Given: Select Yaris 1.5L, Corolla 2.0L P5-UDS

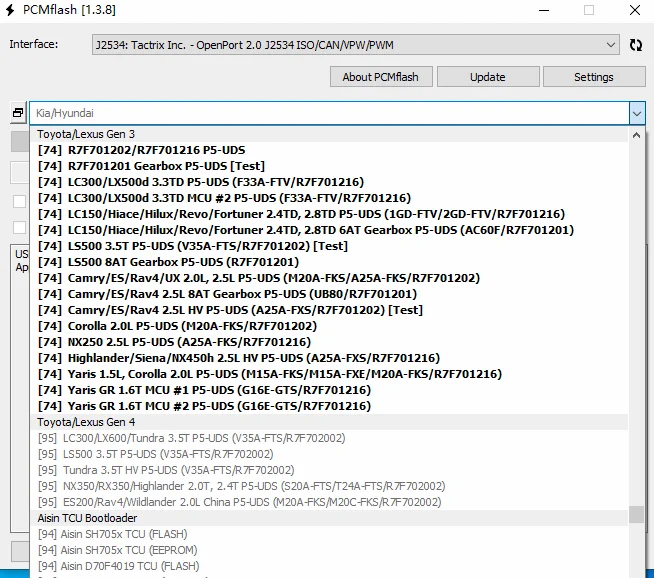Looking at the screenshot, I should pyautogui.click(x=329, y=374).
